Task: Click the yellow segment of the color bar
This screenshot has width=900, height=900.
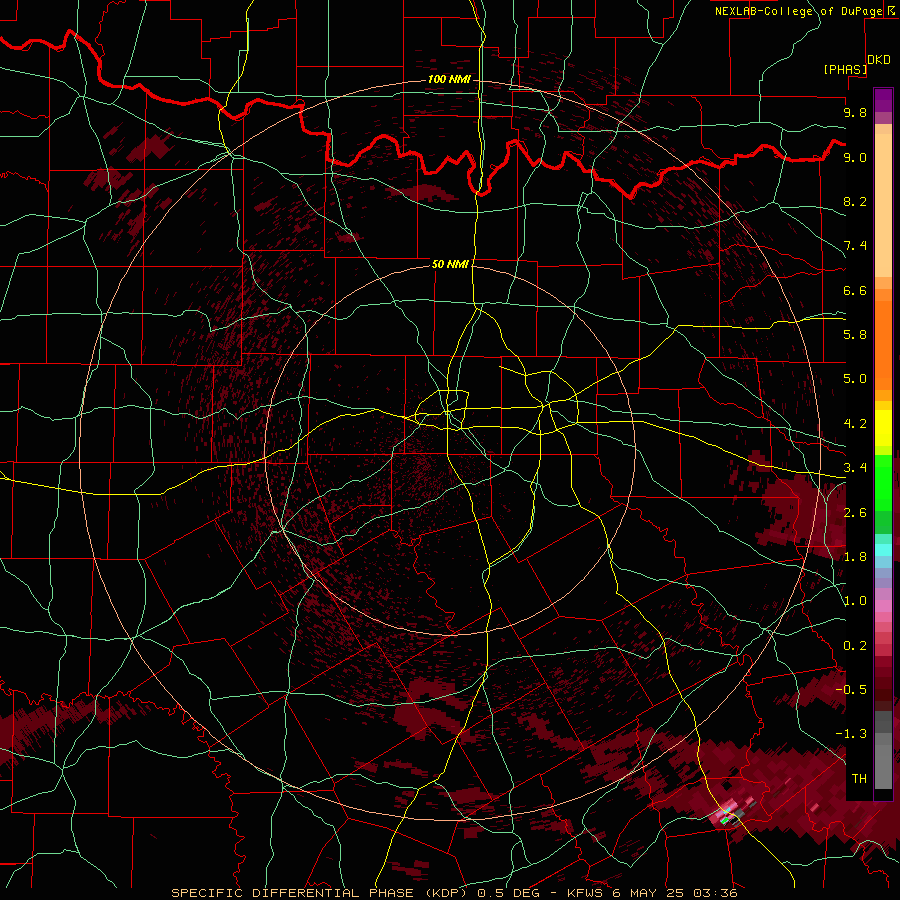Action: pyautogui.click(x=883, y=428)
